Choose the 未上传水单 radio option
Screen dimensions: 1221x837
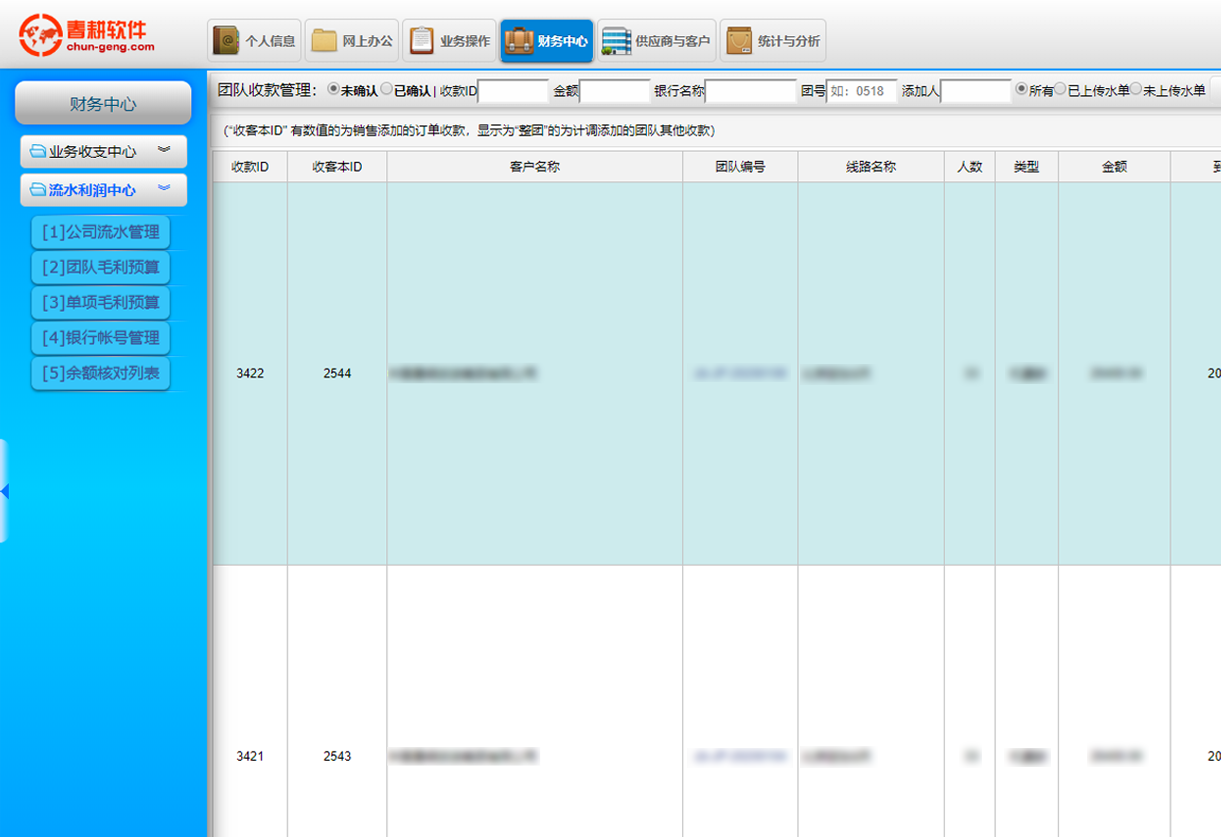pyautogui.click(x=1136, y=89)
